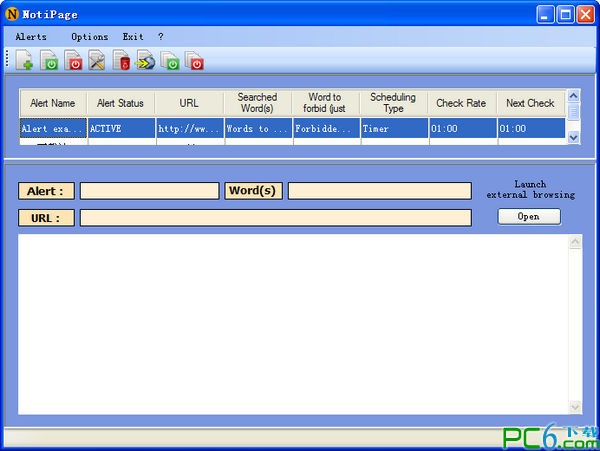The image size is (600, 451).
Task: Click the 'Word(s)' label
Action: pyautogui.click(x=253, y=190)
